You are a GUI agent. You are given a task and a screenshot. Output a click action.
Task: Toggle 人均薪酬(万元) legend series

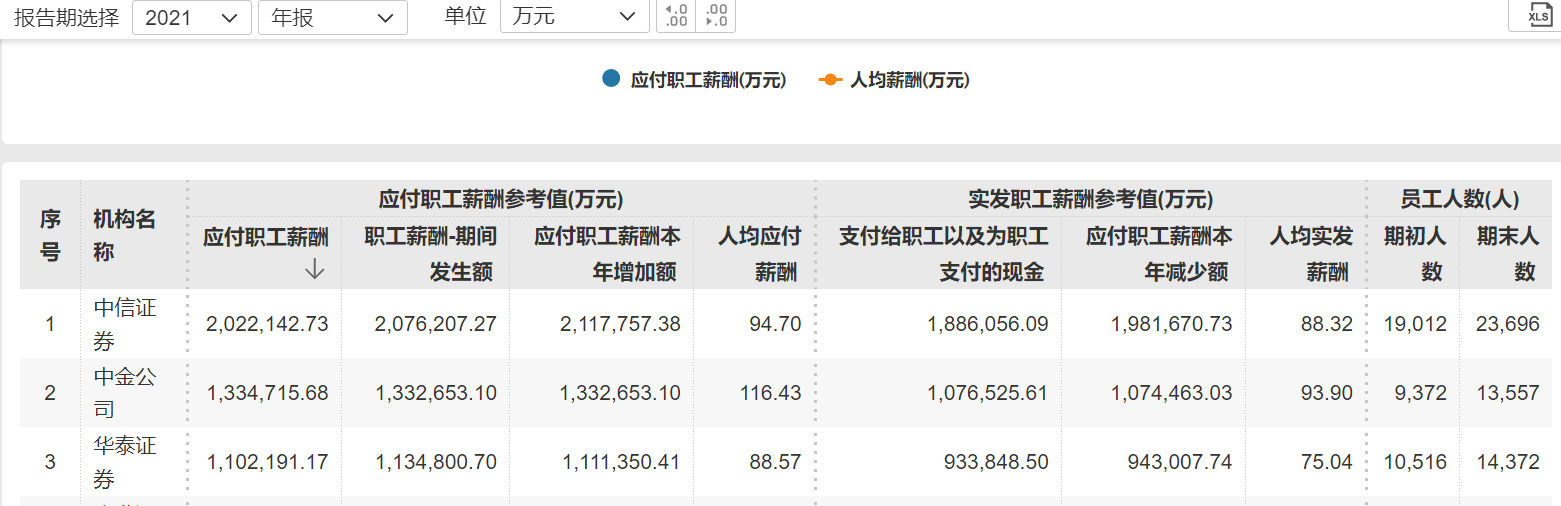point(894,80)
